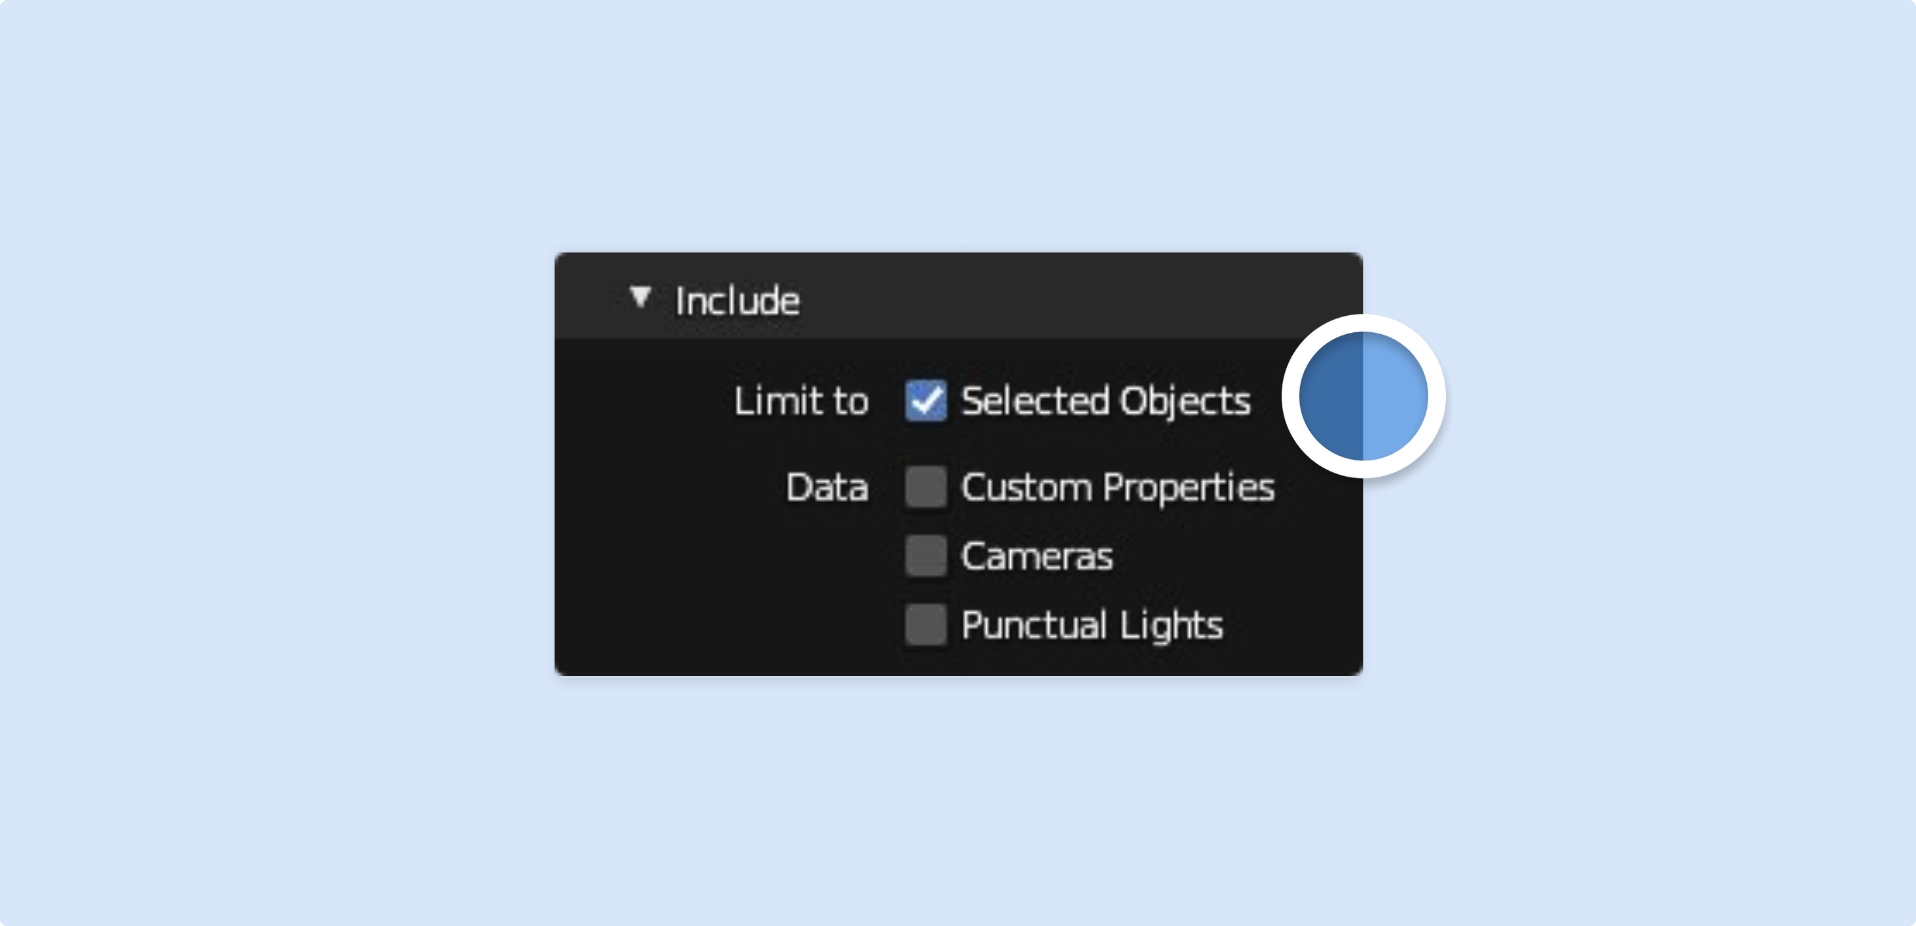Click the Punctual Lights label text
Screen dimensions: 1916x926
tap(1092, 626)
